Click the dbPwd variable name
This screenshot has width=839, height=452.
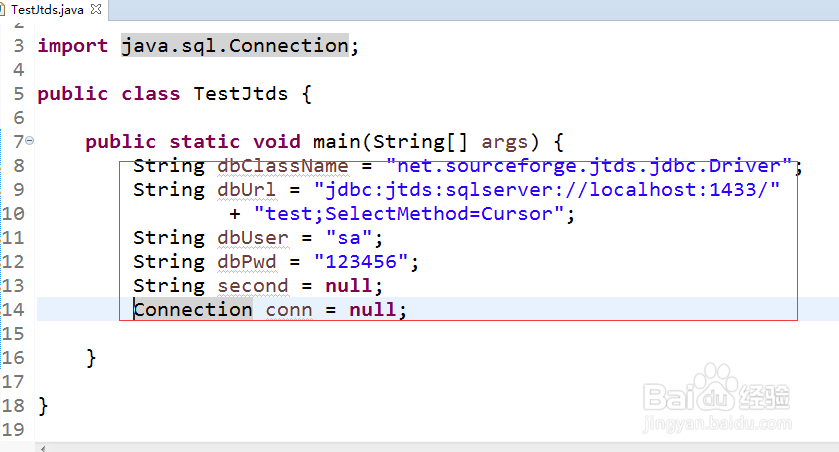coord(247,262)
